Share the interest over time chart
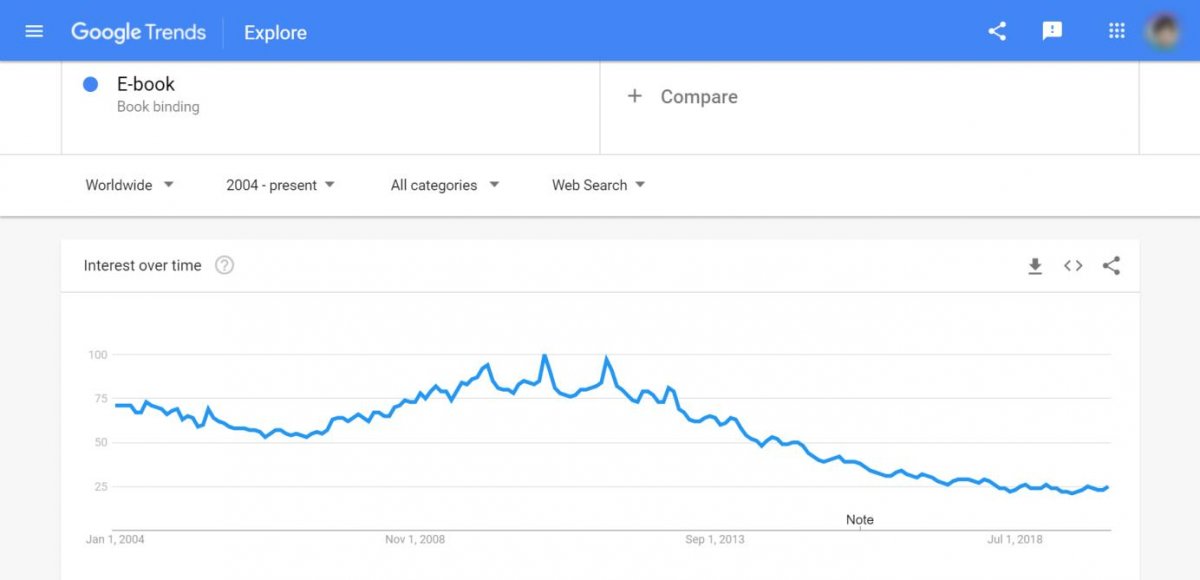1200x580 pixels. coord(1111,266)
